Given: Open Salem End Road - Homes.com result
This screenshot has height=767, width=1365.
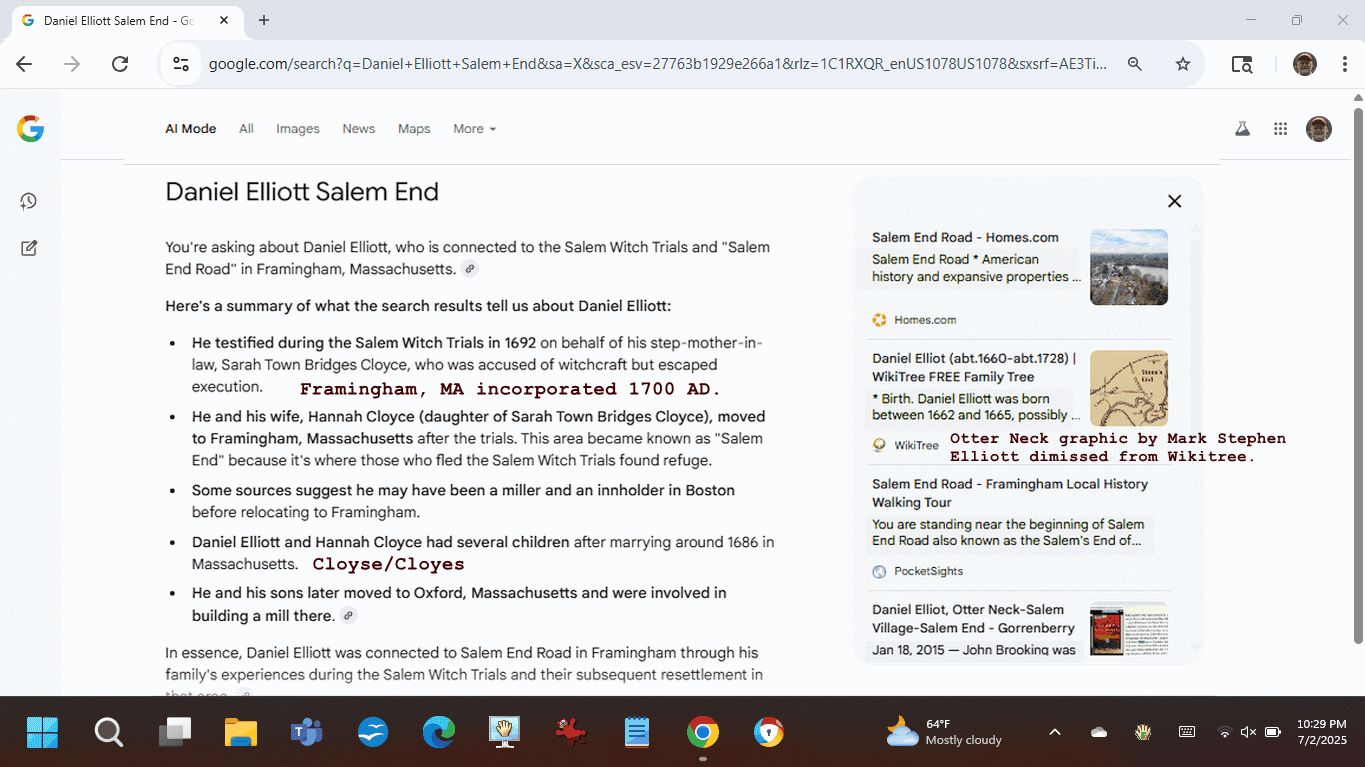Looking at the screenshot, I should (965, 237).
